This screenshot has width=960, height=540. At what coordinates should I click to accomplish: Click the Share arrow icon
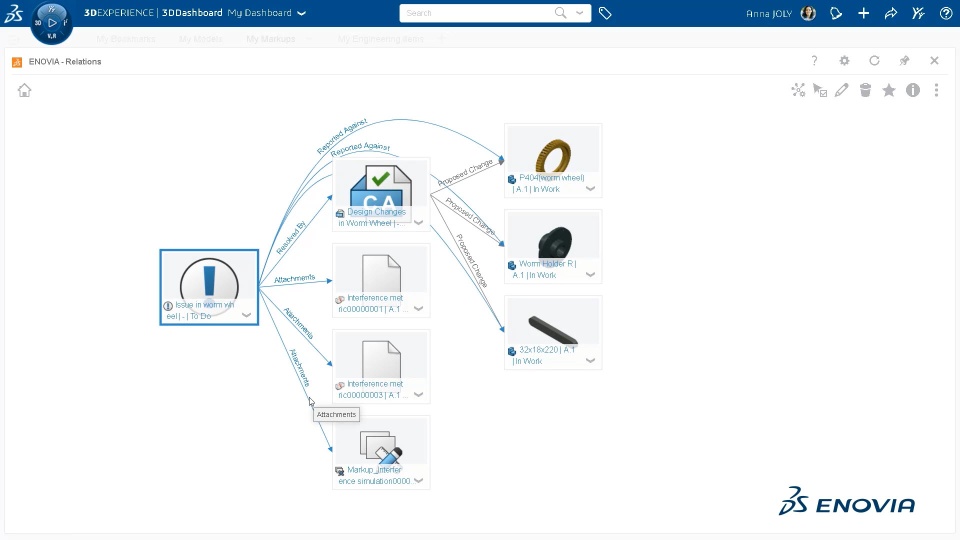pyautogui.click(x=891, y=13)
